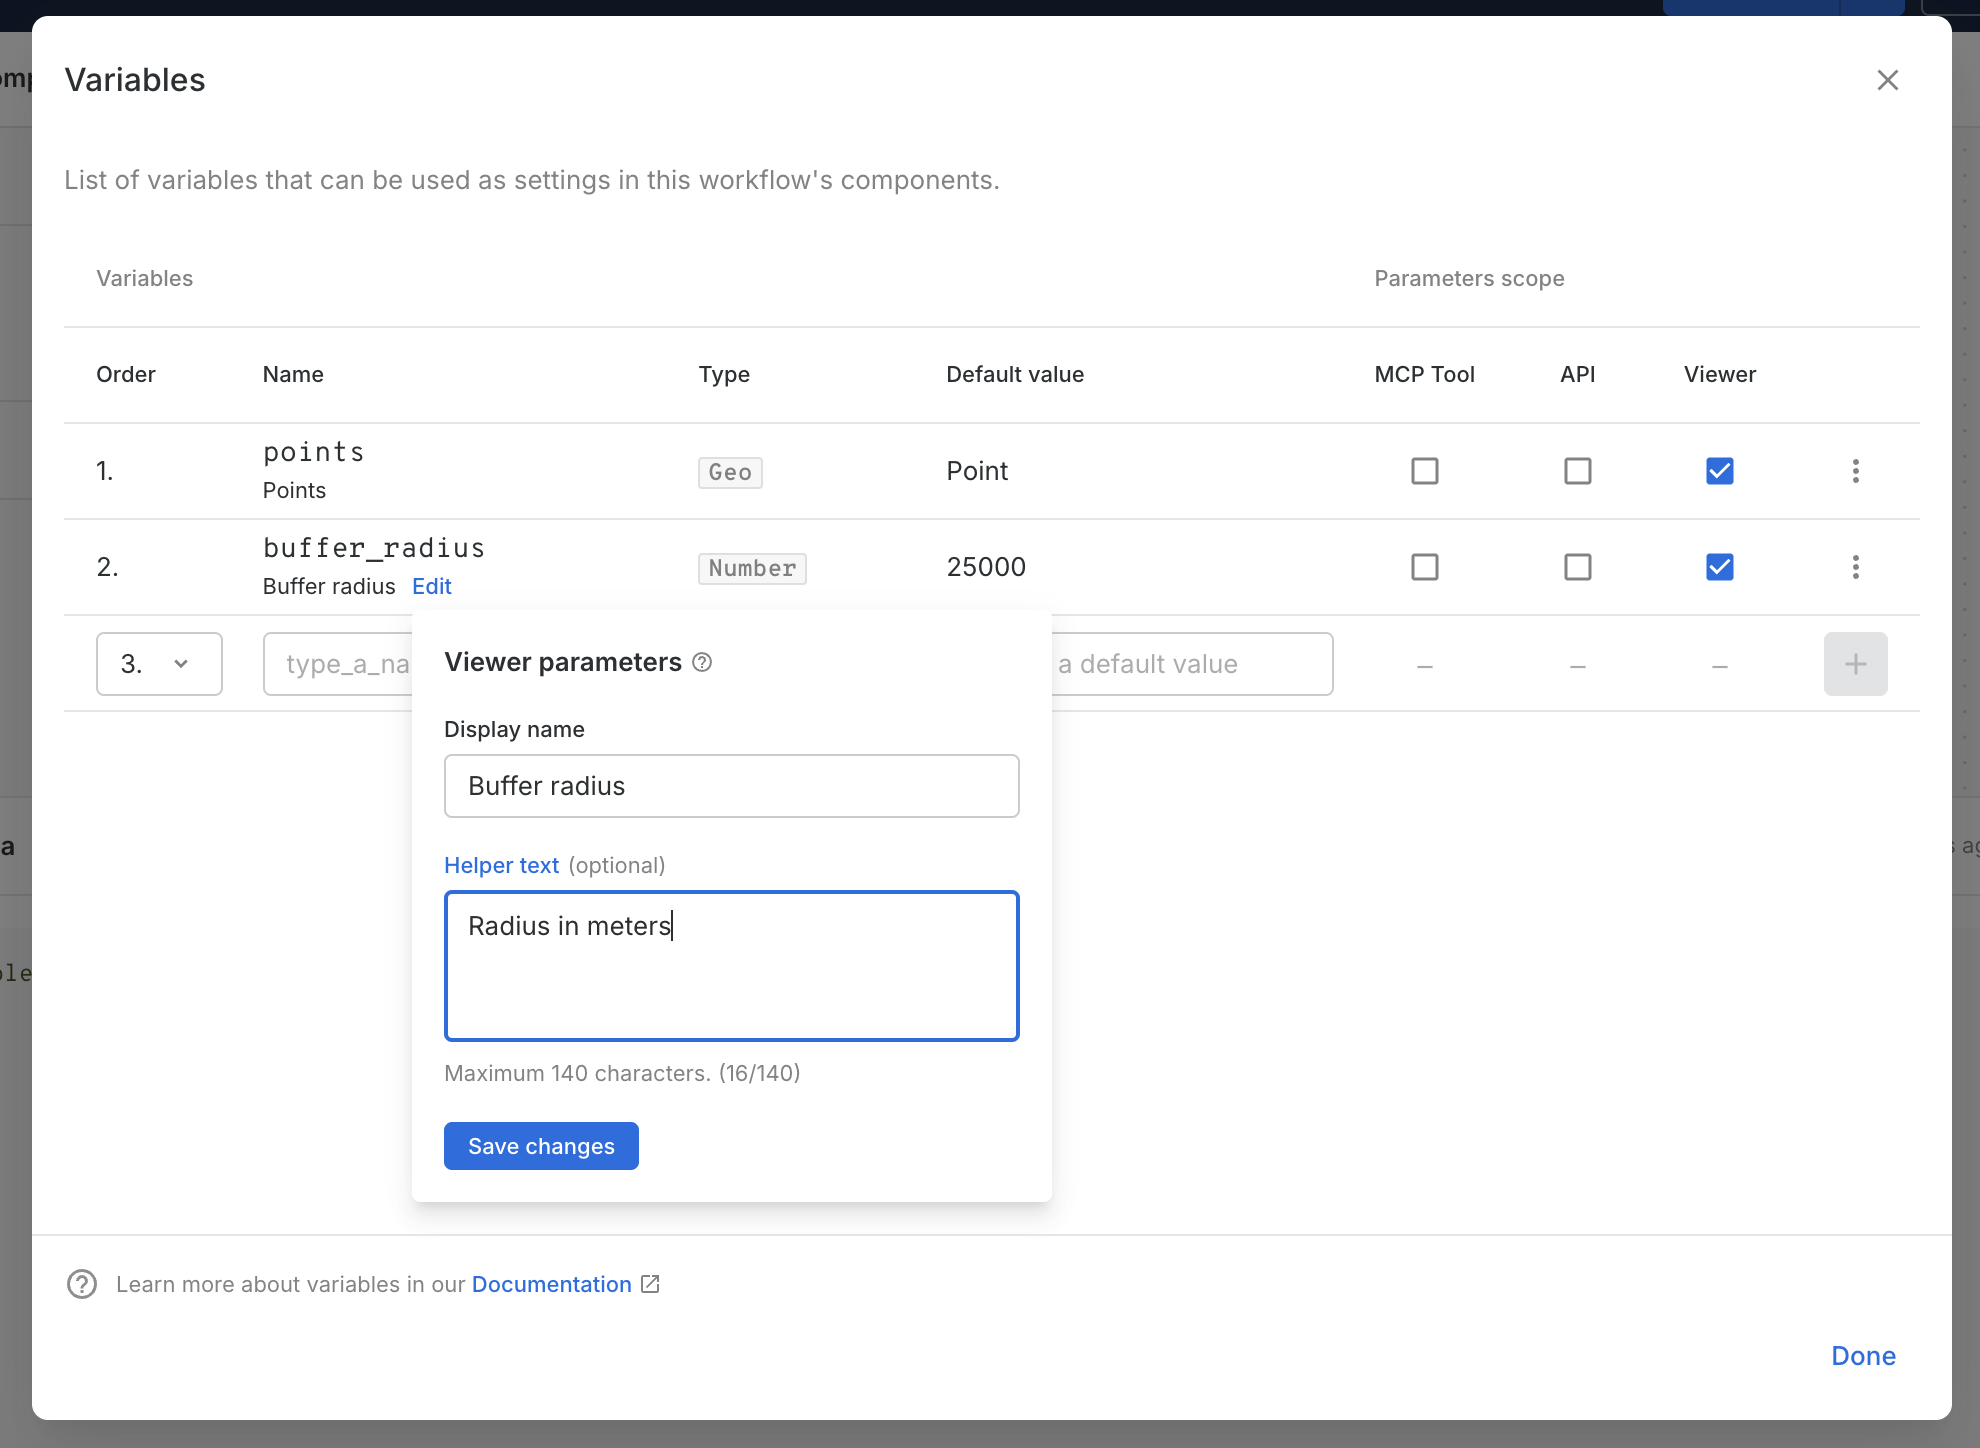
Task: Enable API scope for buffer_radius
Action: pyautogui.click(x=1577, y=567)
